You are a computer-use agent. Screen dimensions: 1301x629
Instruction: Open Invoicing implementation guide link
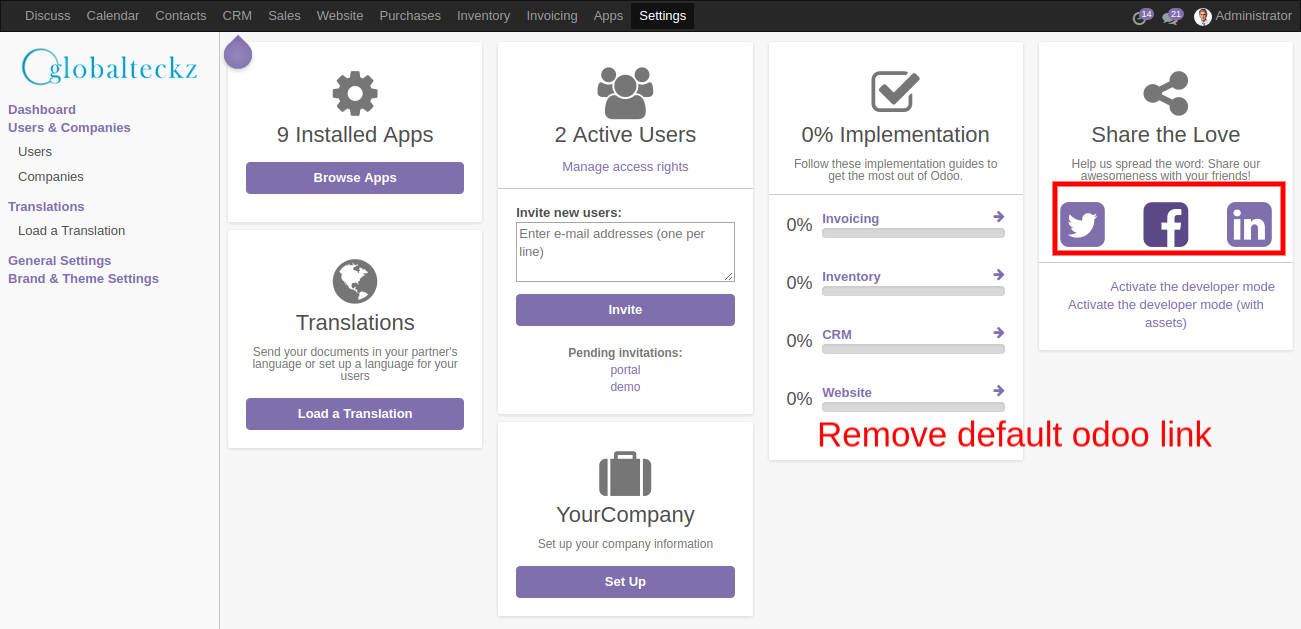tap(850, 219)
